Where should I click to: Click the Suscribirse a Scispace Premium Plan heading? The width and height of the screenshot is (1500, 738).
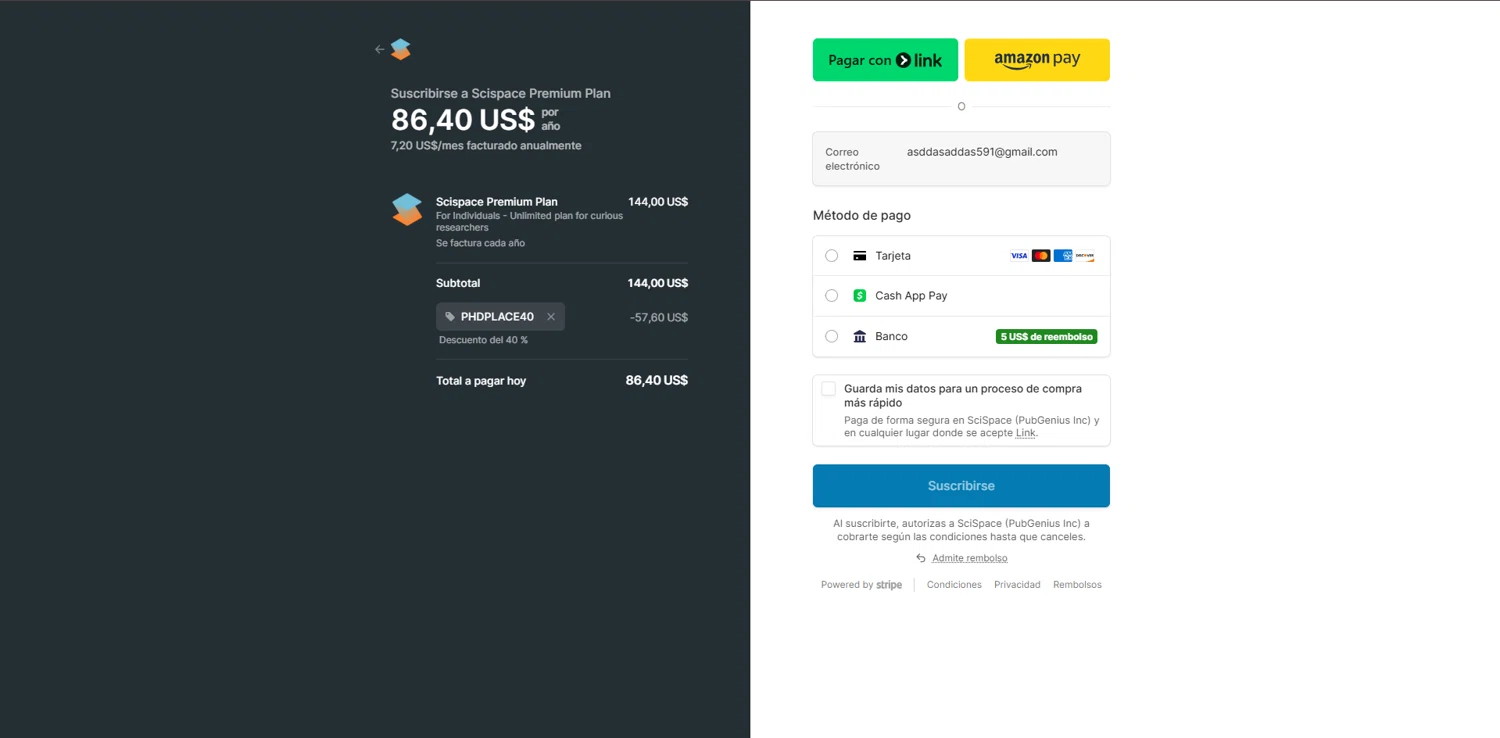[501, 93]
